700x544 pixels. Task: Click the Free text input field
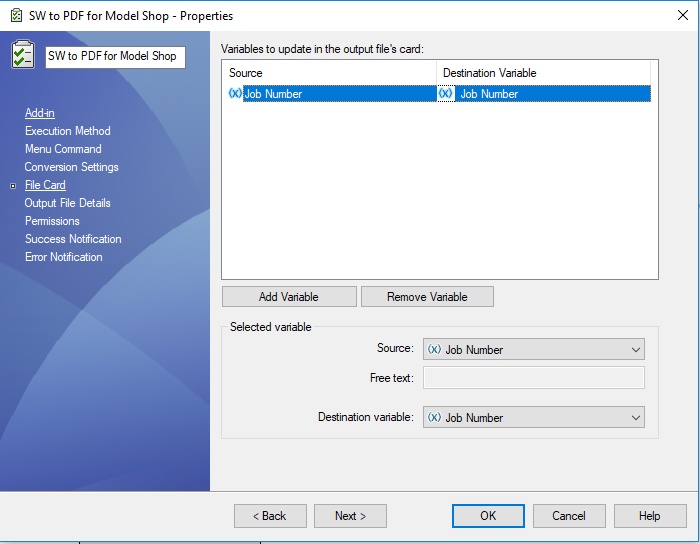[534, 378]
